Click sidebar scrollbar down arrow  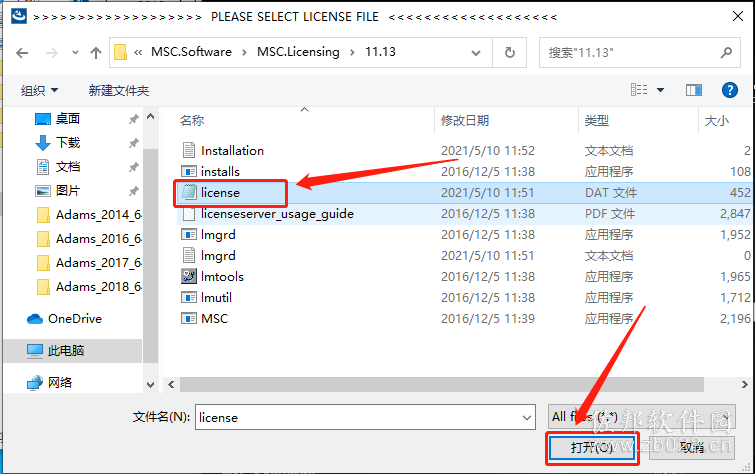coord(150,384)
